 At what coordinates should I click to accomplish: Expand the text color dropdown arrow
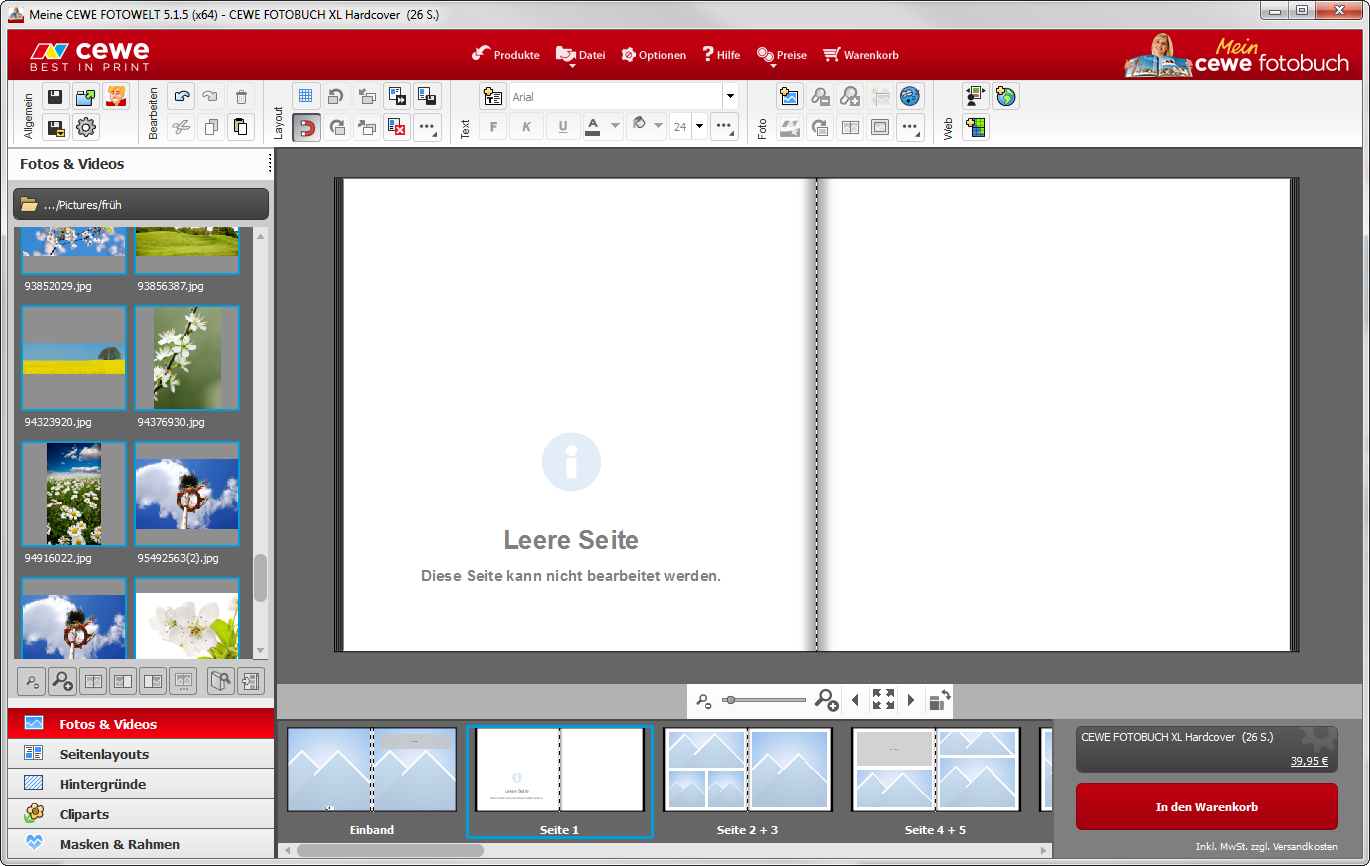[x=615, y=127]
